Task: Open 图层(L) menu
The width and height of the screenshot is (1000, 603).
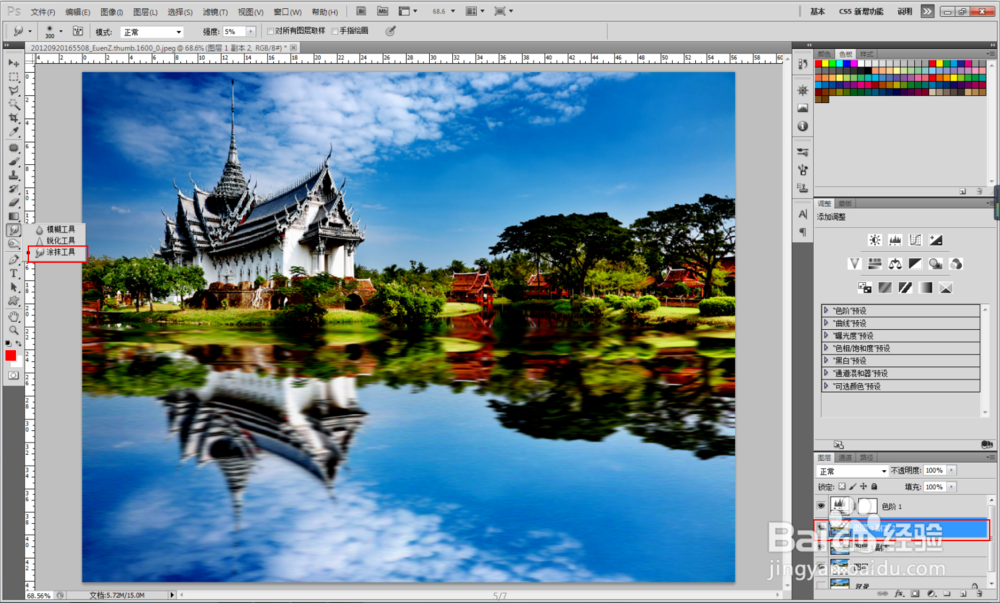Action: tap(145, 12)
